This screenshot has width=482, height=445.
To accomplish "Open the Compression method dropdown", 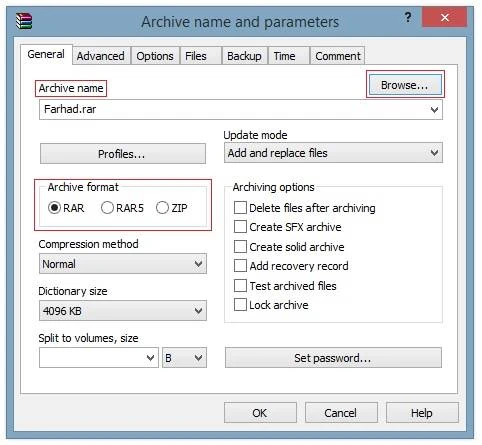I will 123,264.
